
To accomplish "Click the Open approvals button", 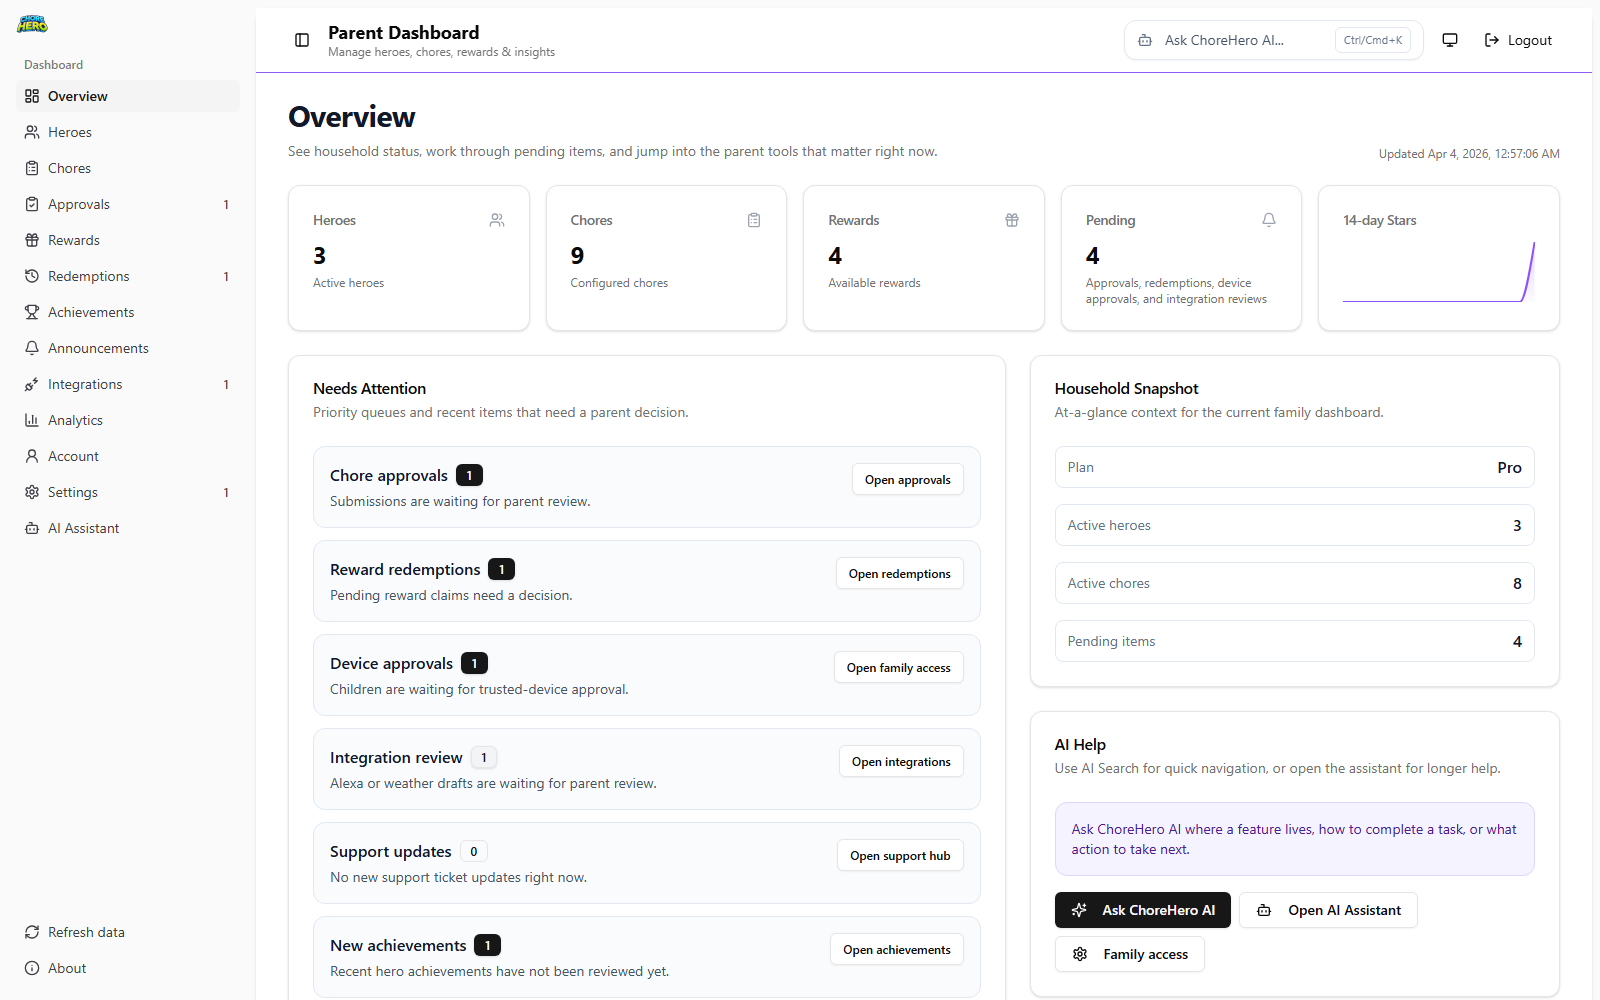I will (907, 479).
